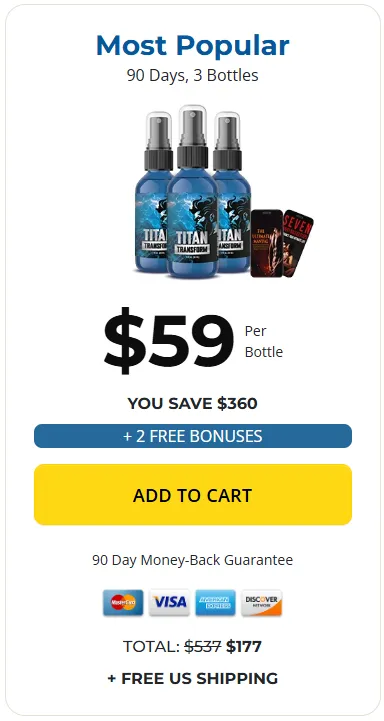Click the Most Popular heading
The width and height of the screenshot is (384, 721).
point(193,46)
